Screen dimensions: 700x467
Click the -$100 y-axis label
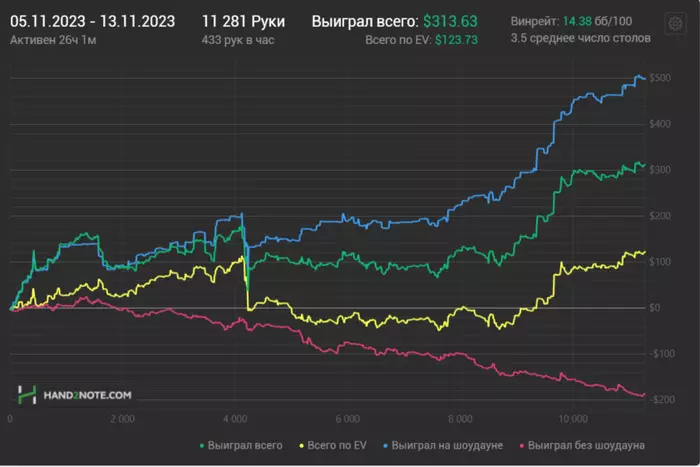coord(661,354)
